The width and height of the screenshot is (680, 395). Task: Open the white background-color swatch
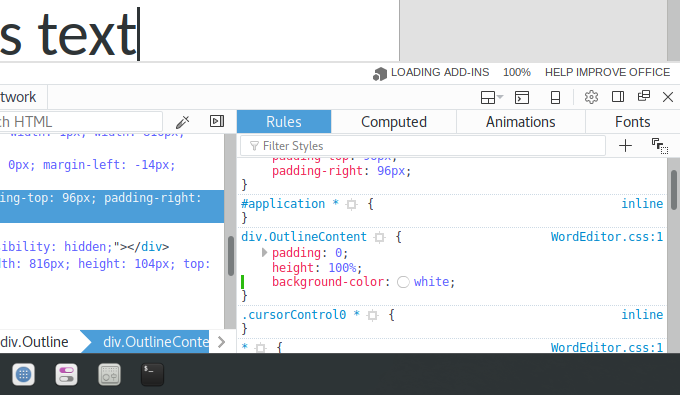pos(403,282)
